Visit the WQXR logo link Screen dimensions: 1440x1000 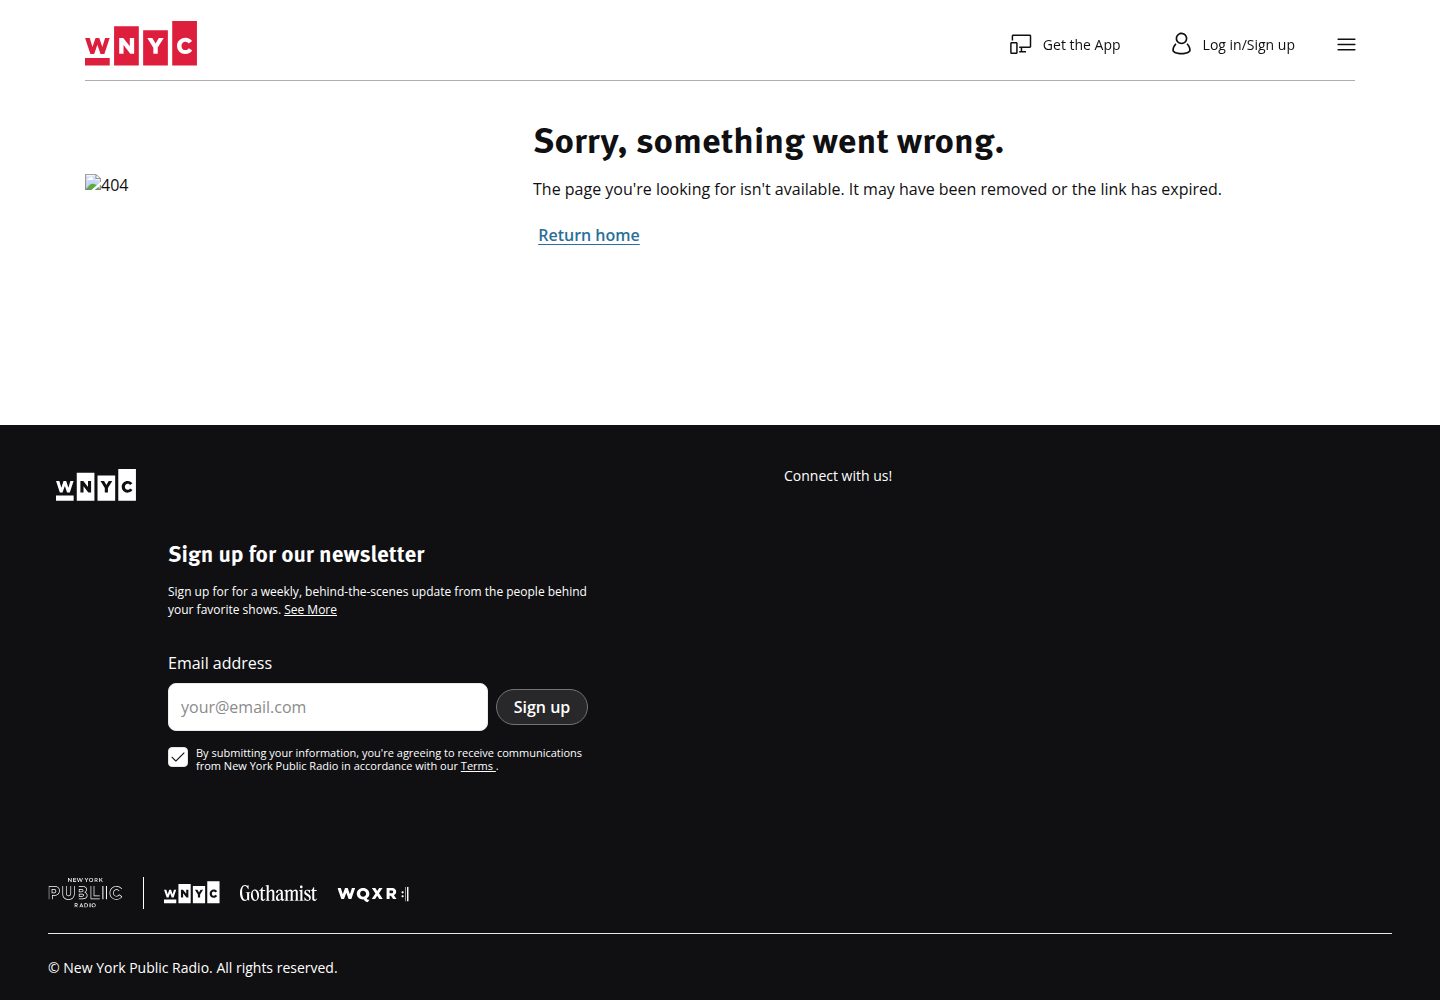click(374, 893)
